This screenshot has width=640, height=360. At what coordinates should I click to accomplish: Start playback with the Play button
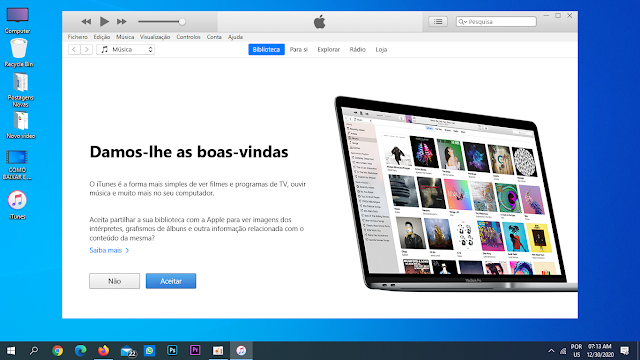[x=104, y=21]
